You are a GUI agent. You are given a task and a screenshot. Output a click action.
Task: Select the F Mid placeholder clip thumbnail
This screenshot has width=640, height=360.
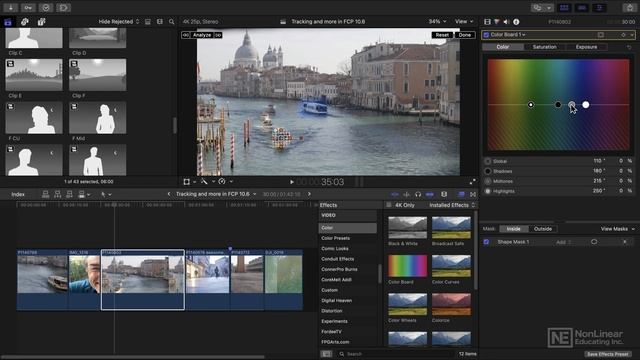[x=98, y=118]
